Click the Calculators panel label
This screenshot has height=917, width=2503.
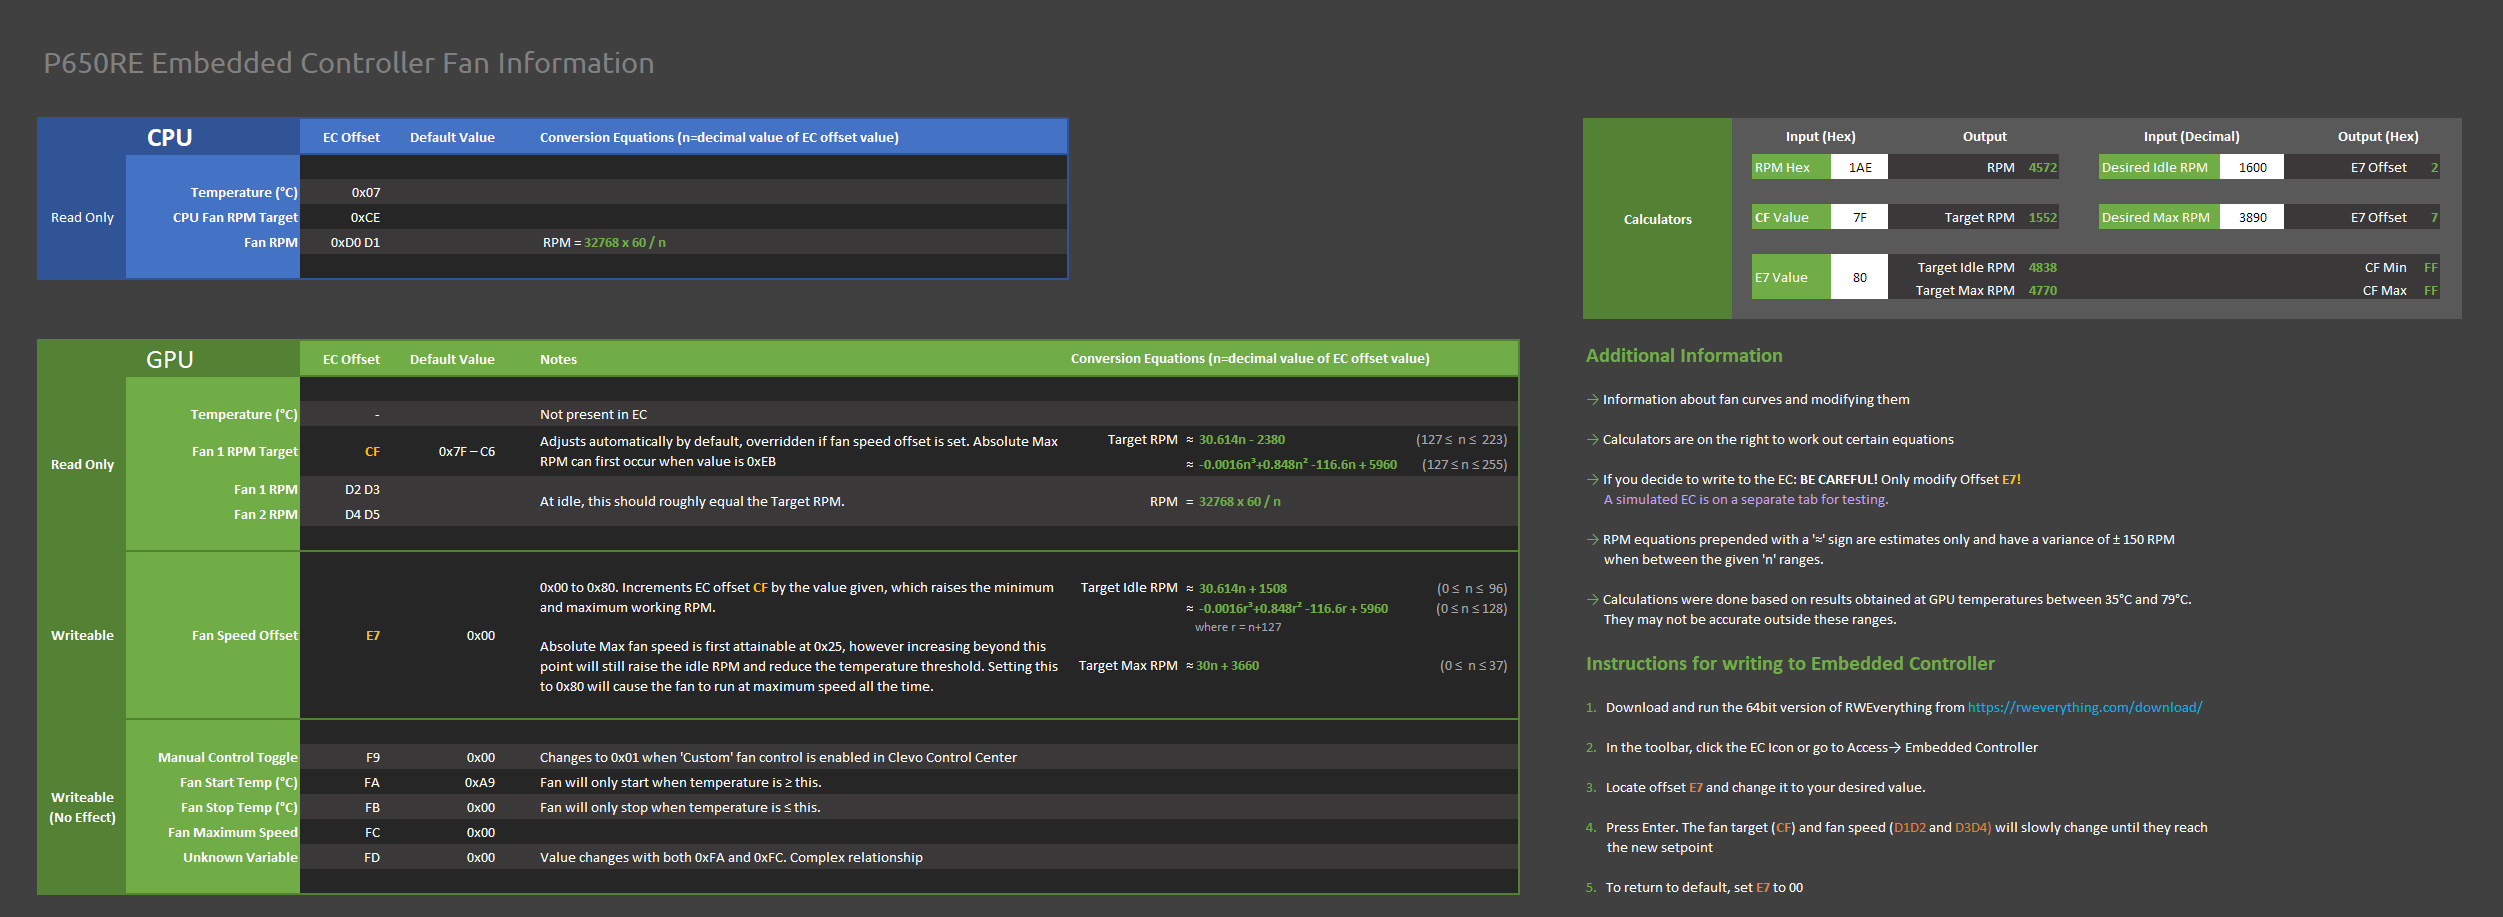1657,219
